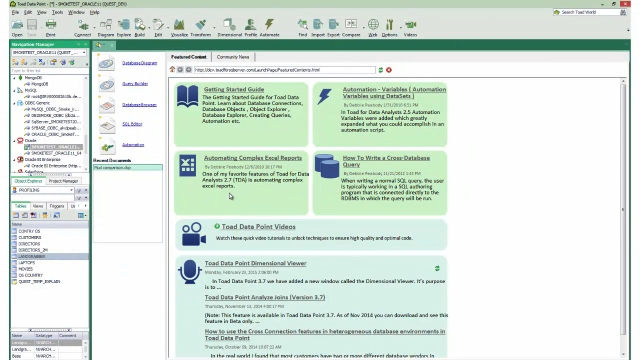Viewport: 640px width, 360px height.
Task: Select the SMOKETEST_ORACLE11_64 connection
Action: click(56, 153)
